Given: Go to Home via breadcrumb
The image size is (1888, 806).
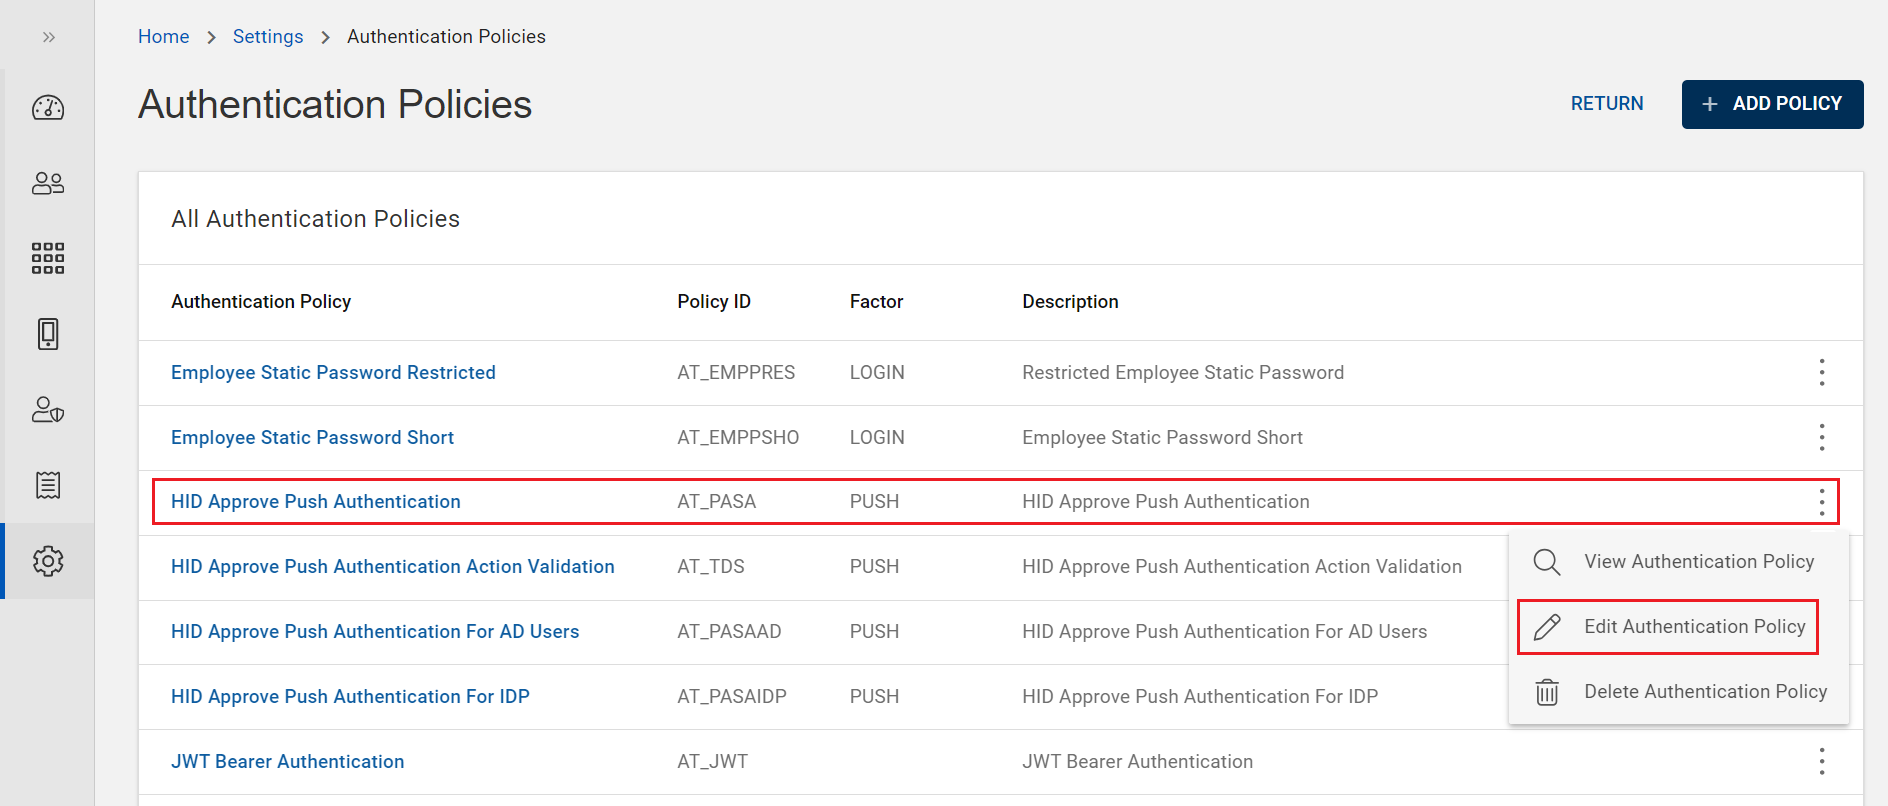Looking at the screenshot, I should [163, 37].
